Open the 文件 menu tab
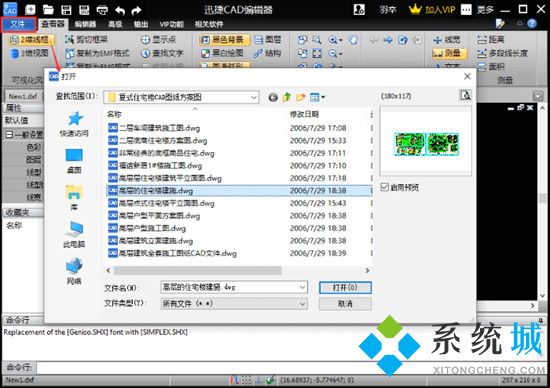This screenshot has height=388, width=550. coord(18,24)
